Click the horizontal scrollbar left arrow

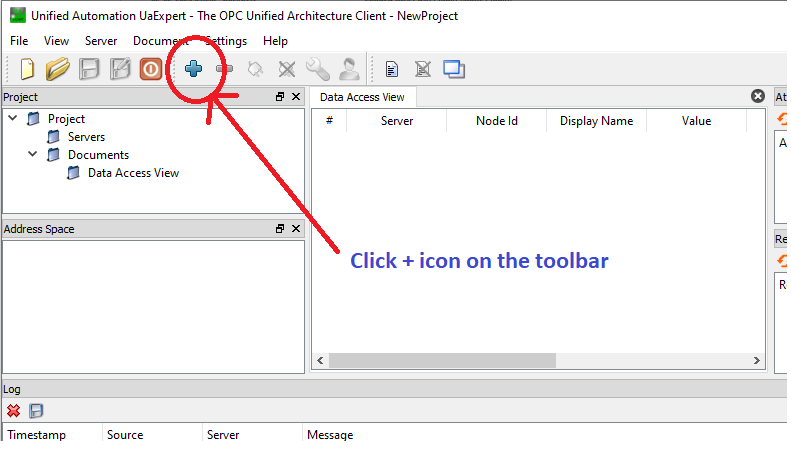tap(320, 360)
